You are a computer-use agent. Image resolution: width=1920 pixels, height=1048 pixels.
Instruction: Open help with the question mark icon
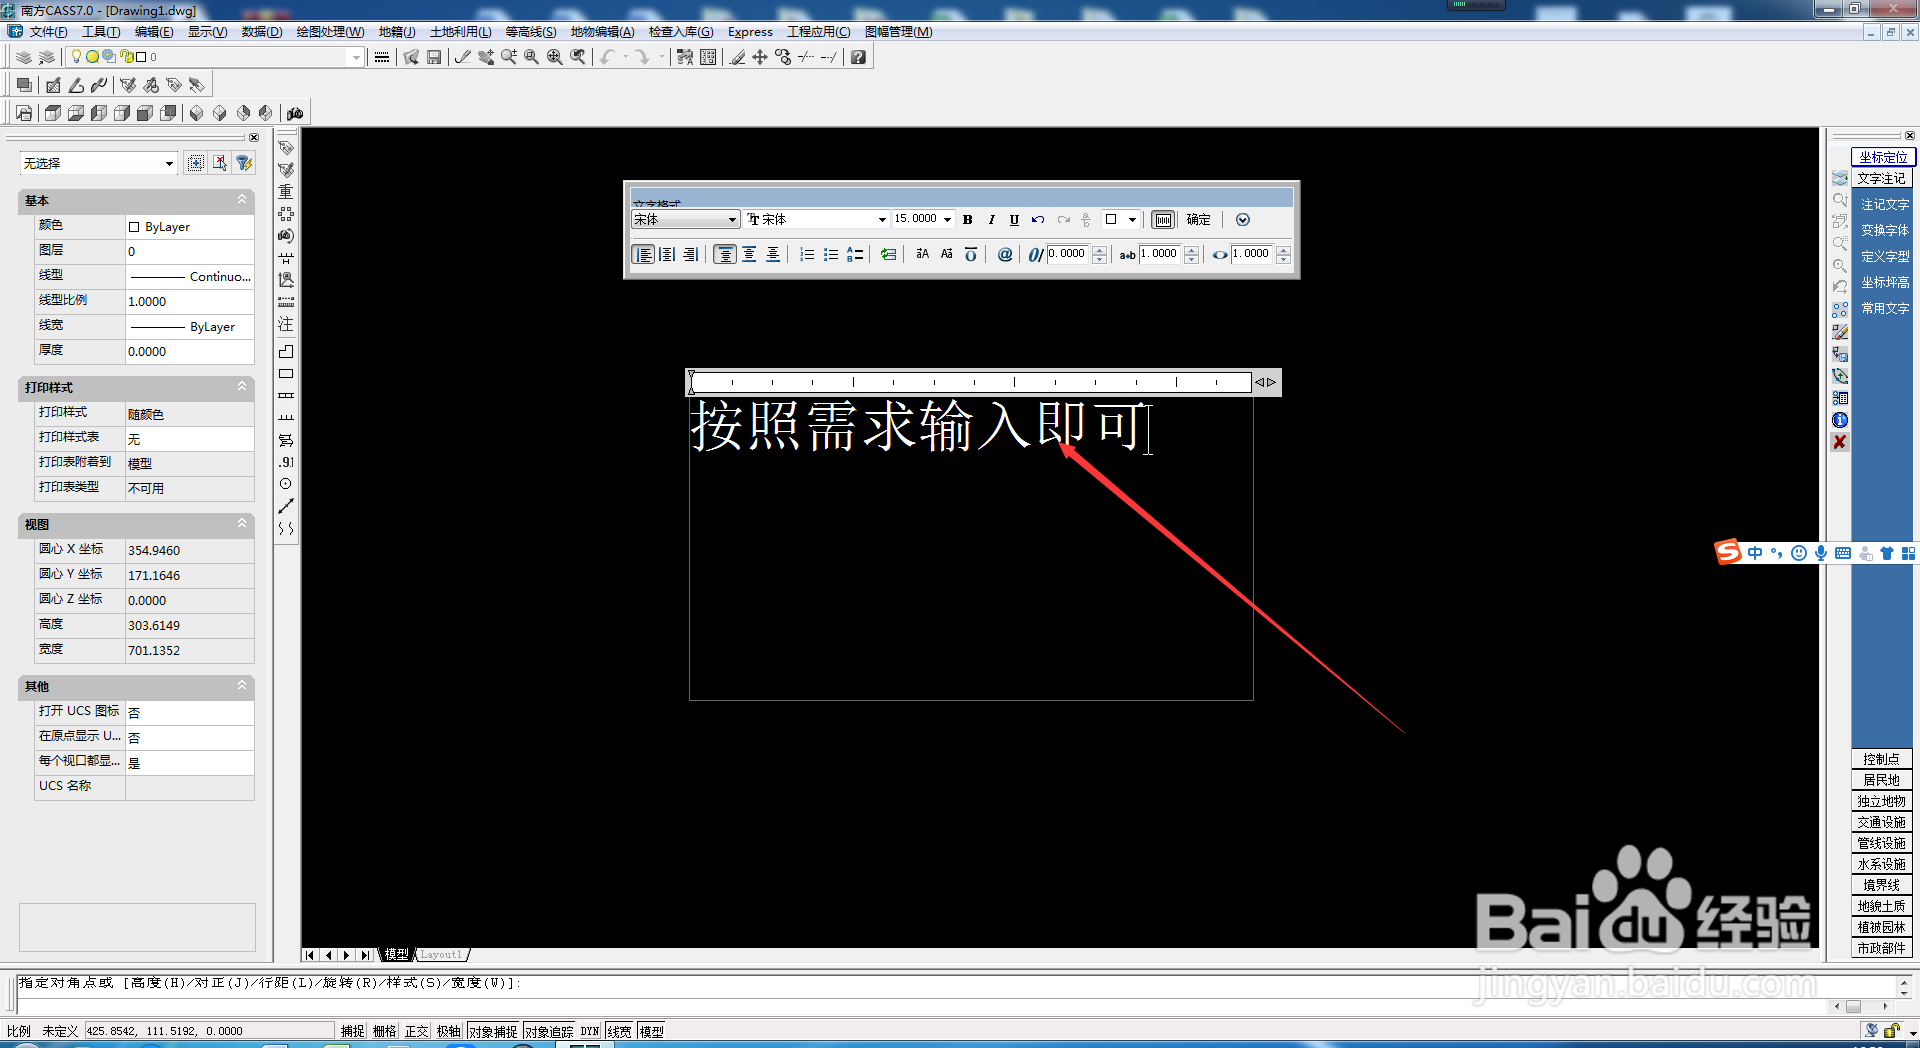click(858, 57)
